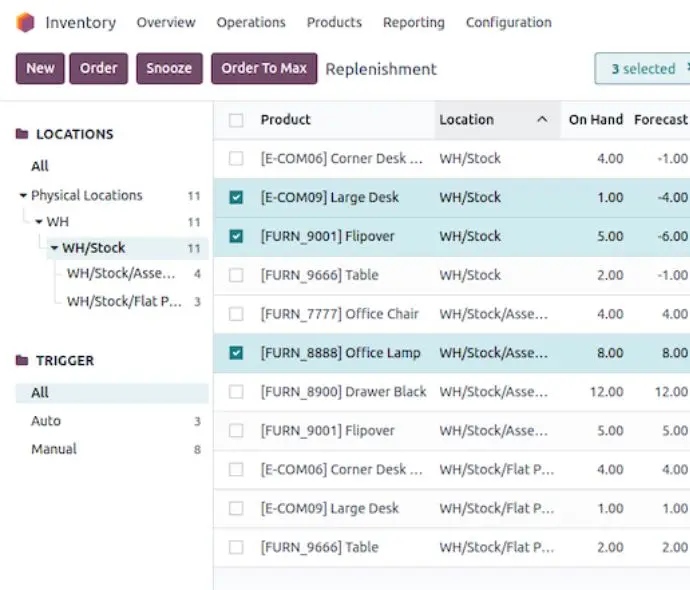Filter by Manual trigger
This screenshot has height=590, width=690.
point(54,449)
